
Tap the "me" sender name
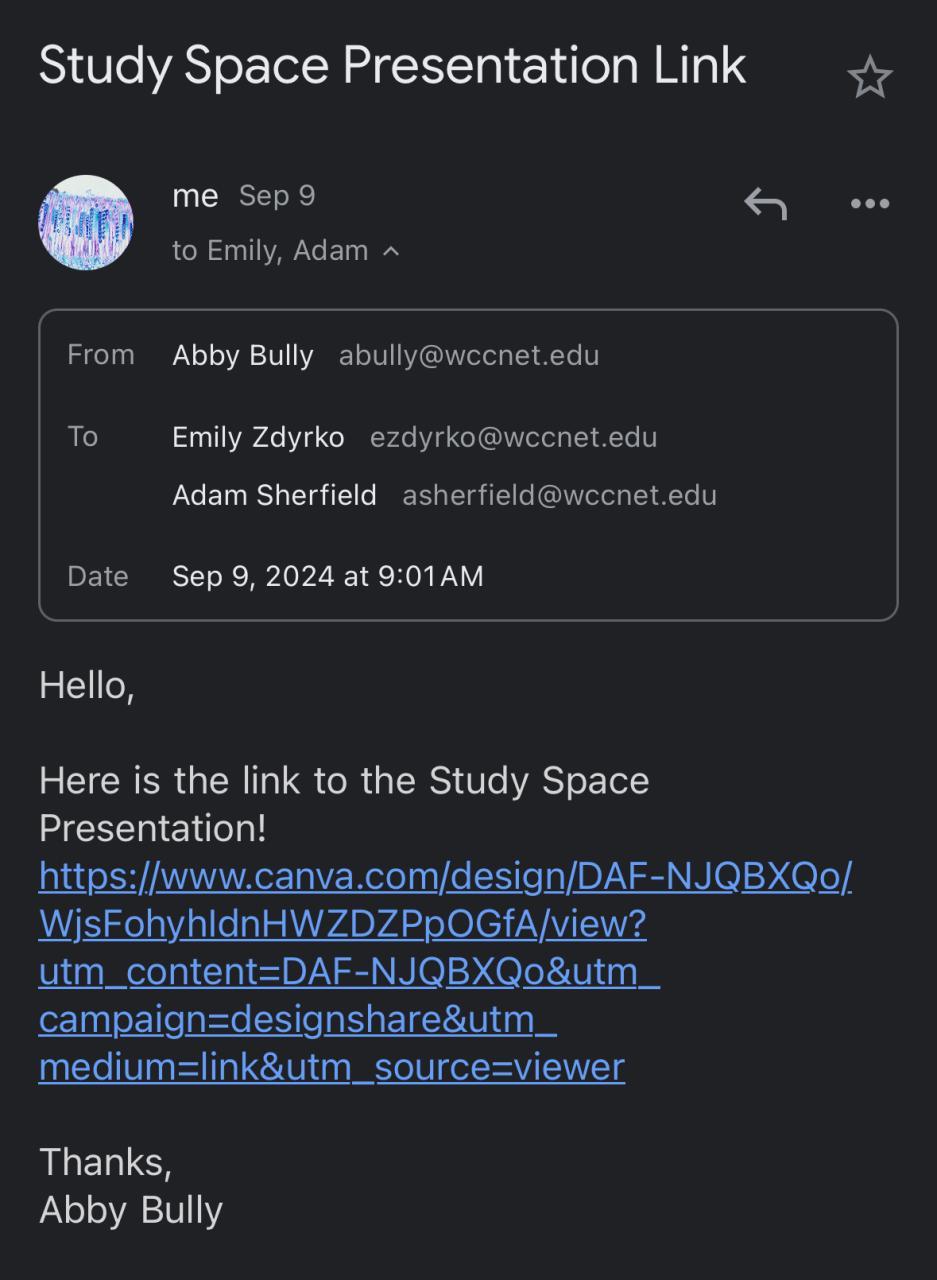click(x=195, y=196)
